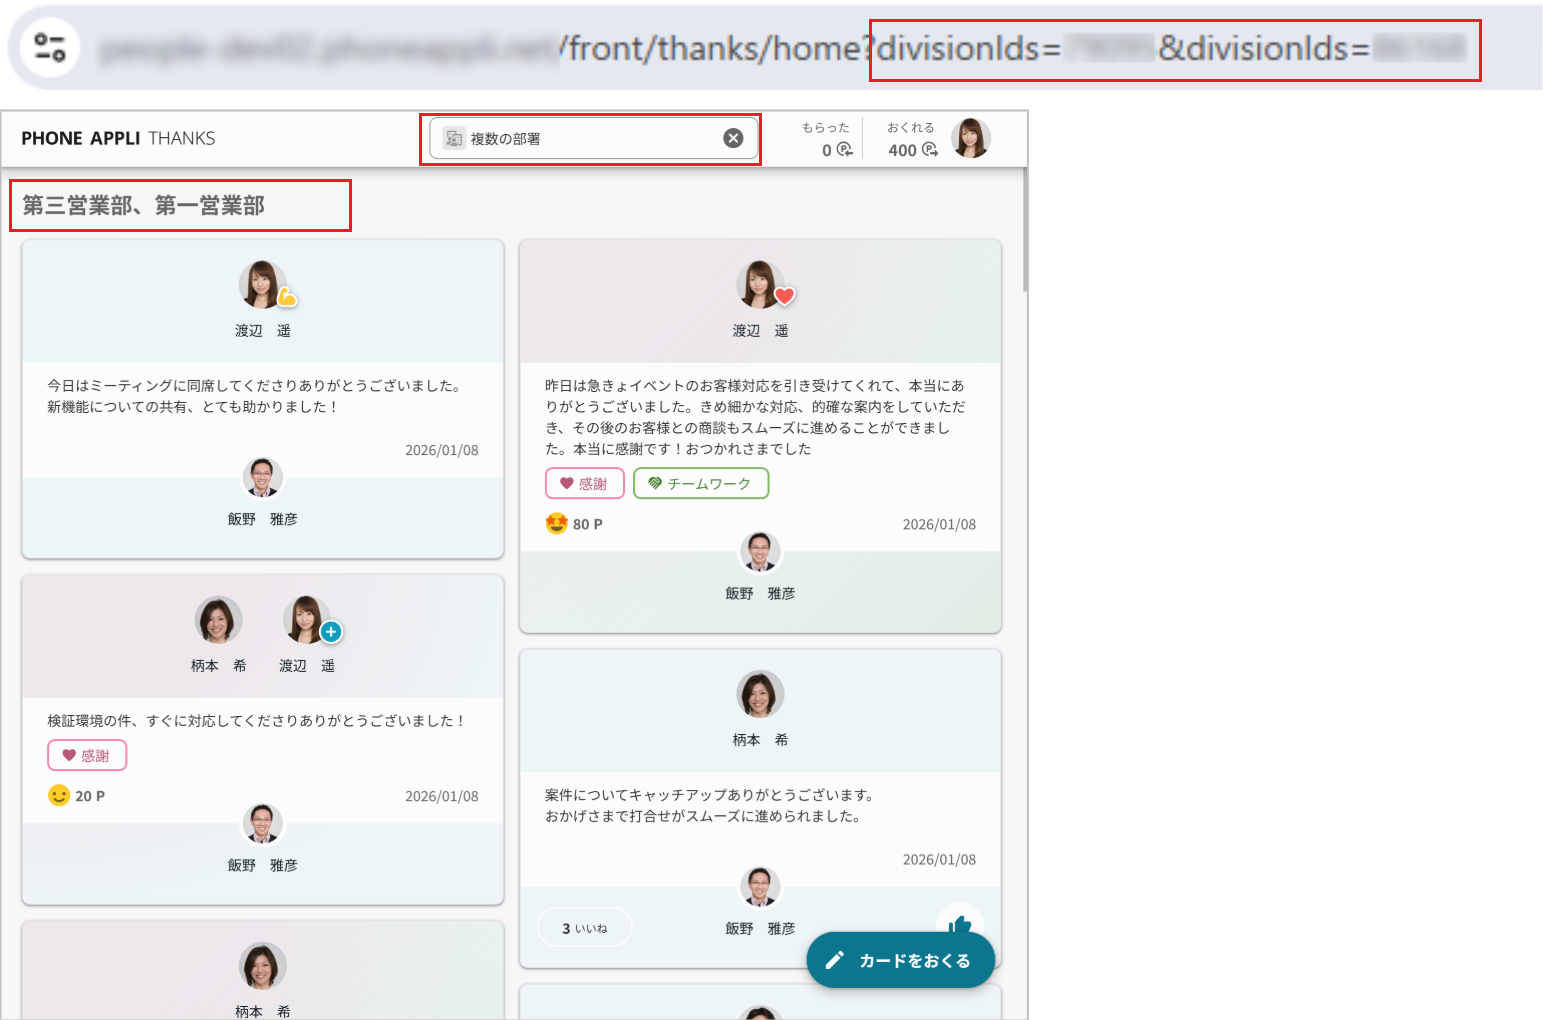
Task: Toggle the チームワーク tag
Action: (x=701, y=483)
